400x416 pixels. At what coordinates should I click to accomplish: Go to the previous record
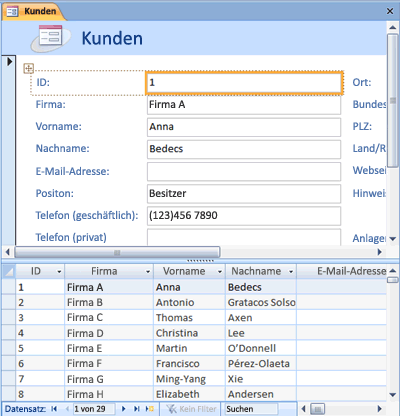[67, 409]
